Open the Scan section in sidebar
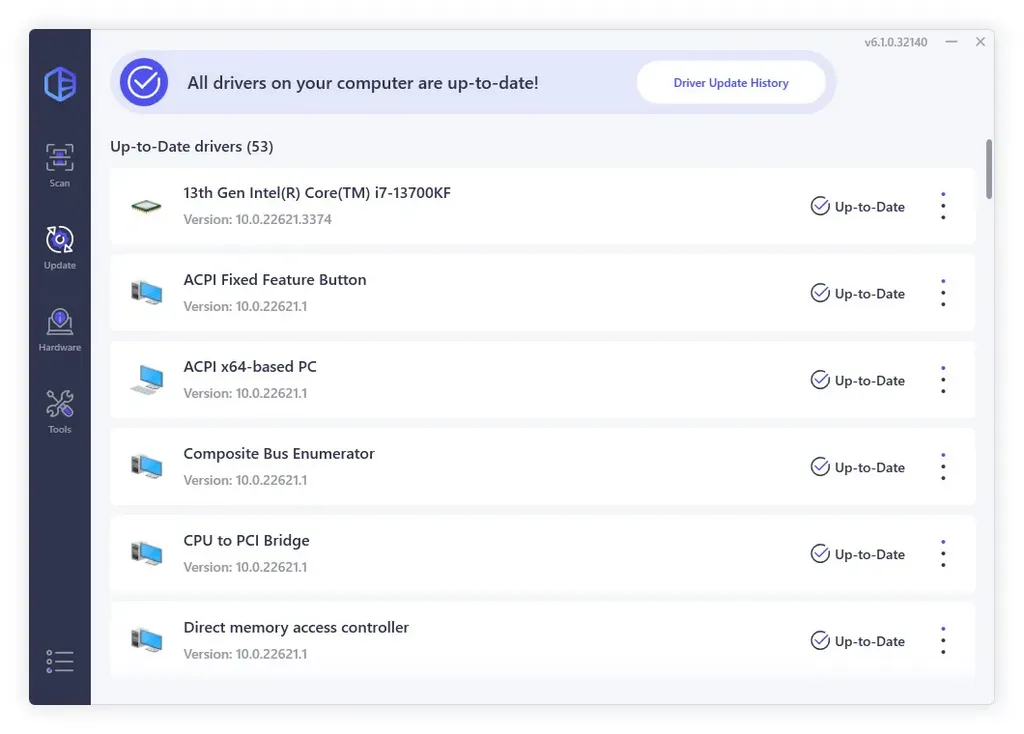Screen dimensions: 1024x734 pos(59,165)
